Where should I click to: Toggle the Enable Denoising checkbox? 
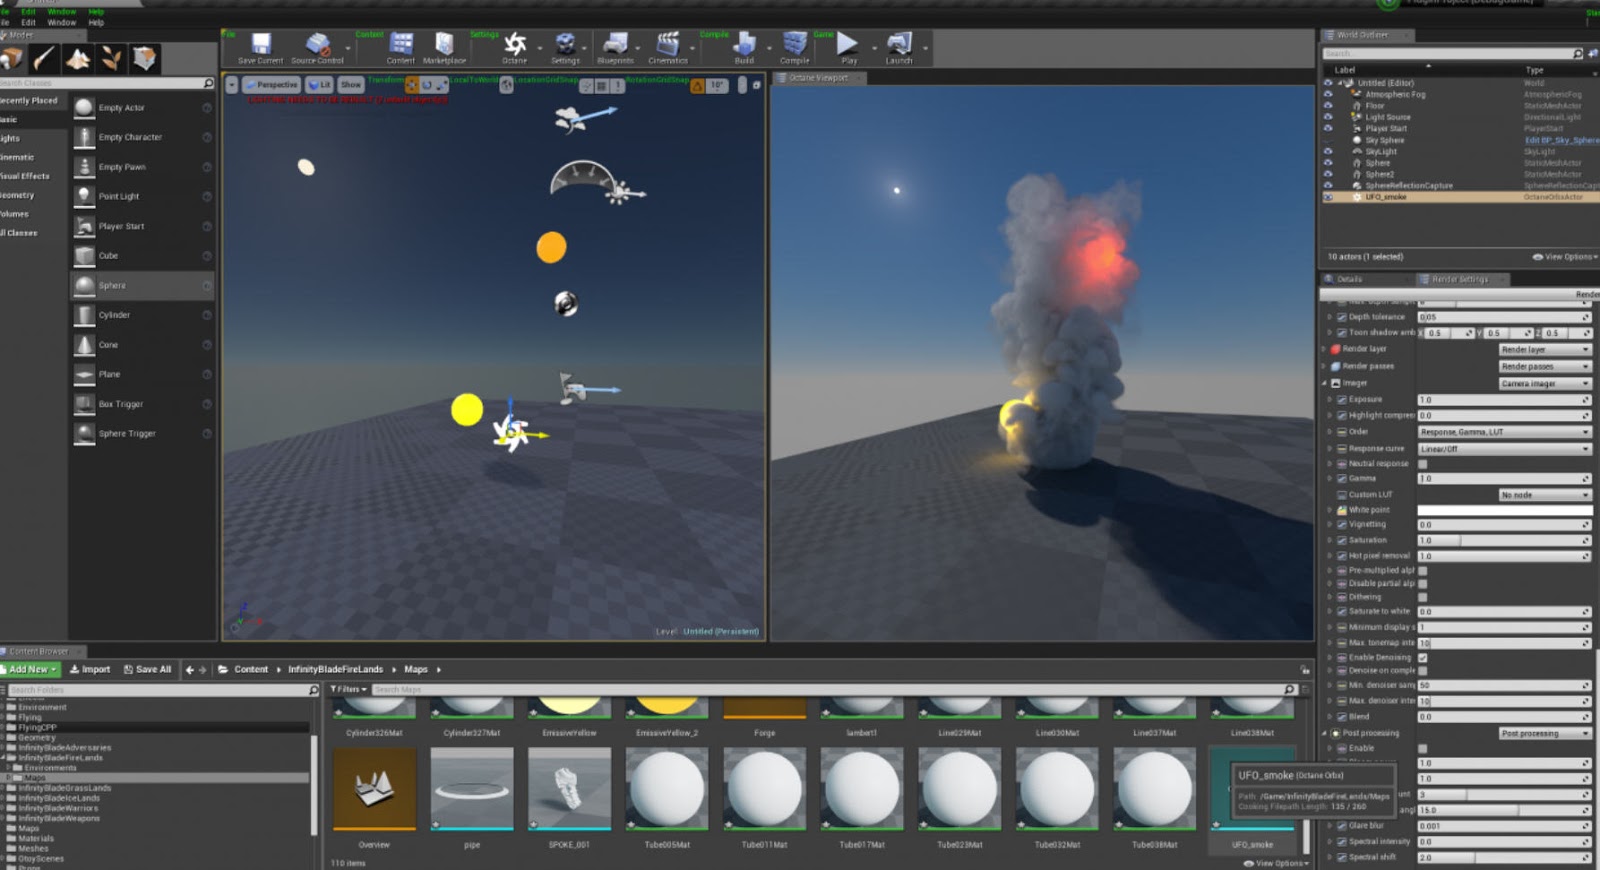[1423, 657]
